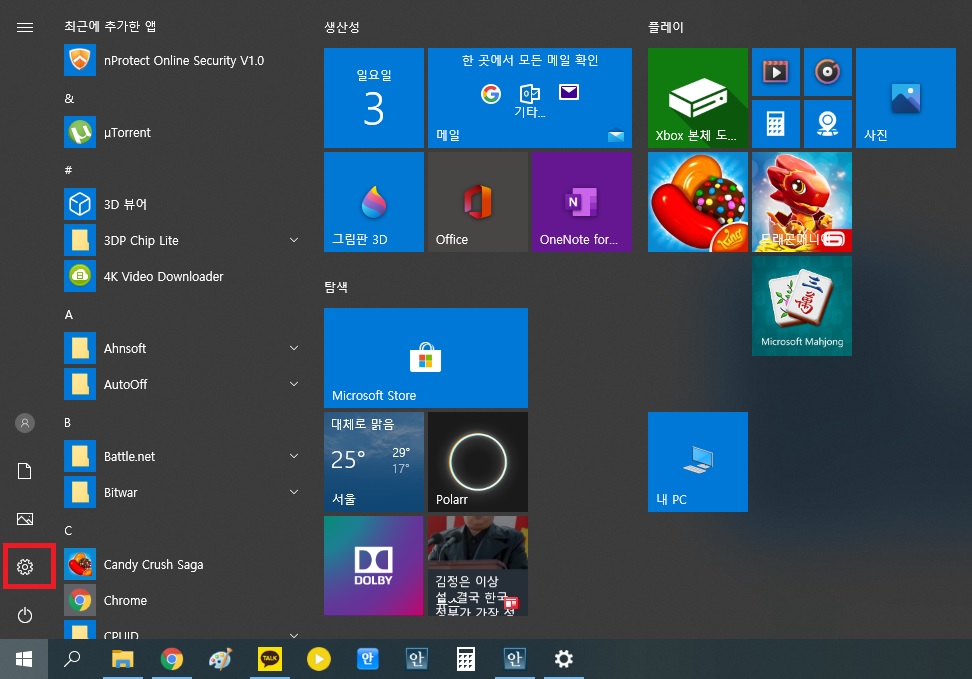Open the 사진 tile
This screenshot has width=972, height=679.
[x=906, y=98]
